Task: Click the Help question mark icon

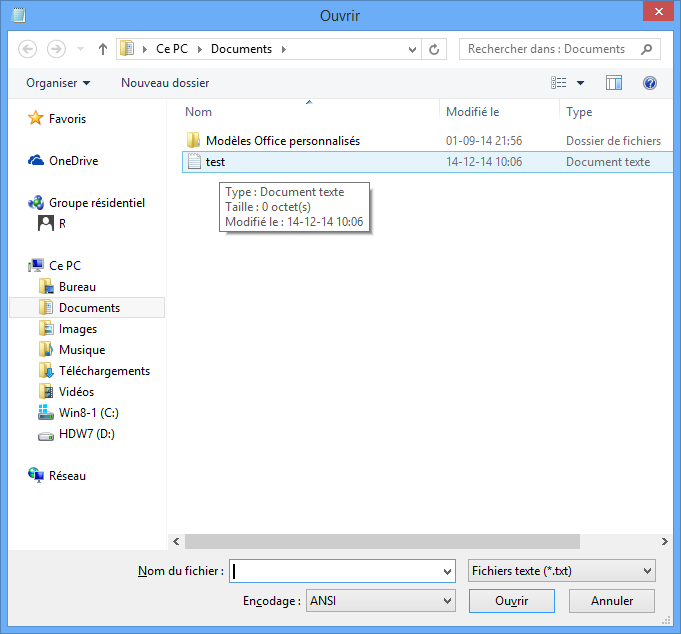Action: coord(649,83)
